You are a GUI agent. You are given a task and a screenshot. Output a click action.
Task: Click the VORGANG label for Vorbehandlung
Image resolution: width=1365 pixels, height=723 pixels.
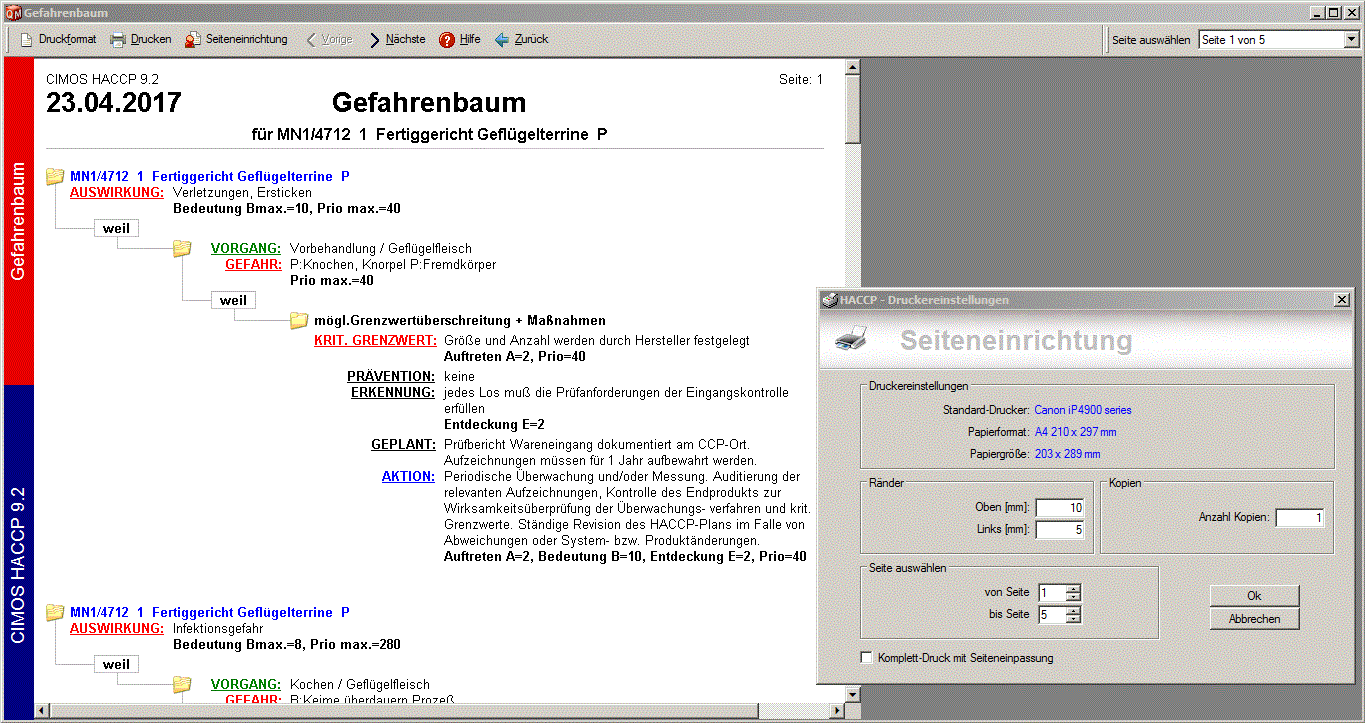click(x=246, y=248)
